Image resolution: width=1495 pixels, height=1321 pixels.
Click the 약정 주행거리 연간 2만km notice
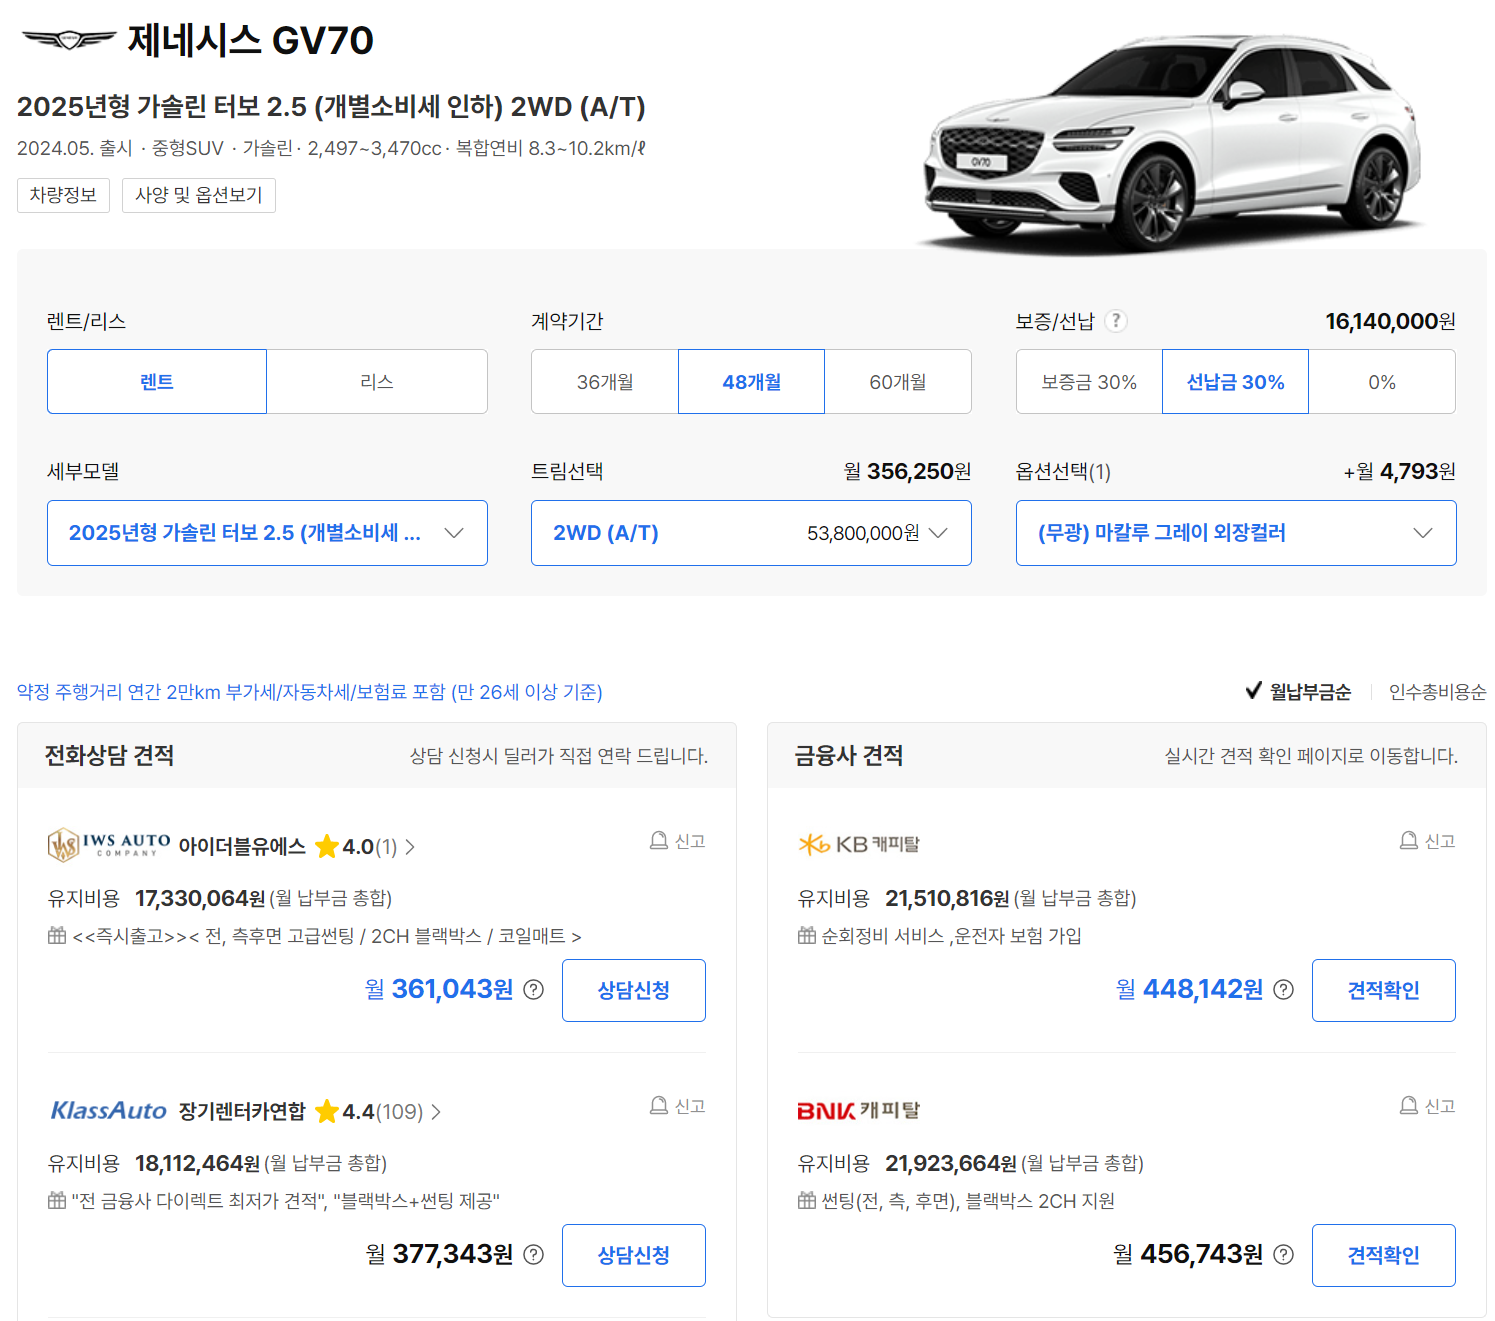click(x=310, y=692)
